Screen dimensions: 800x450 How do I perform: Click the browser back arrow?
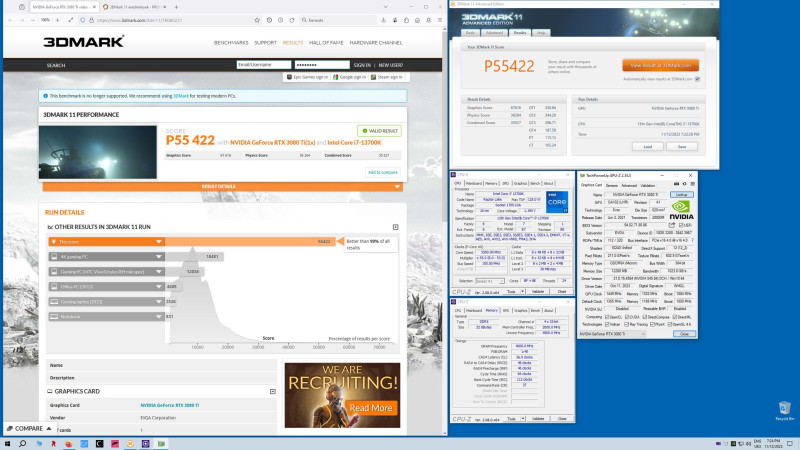click(11, 20)
